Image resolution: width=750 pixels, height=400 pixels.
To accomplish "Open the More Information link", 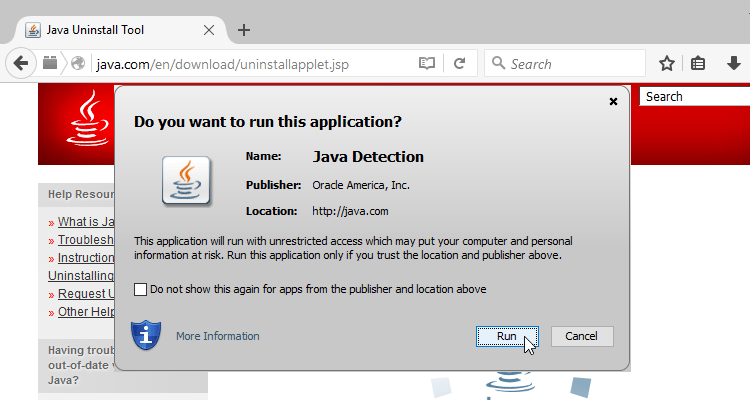I will [x=218, y=336].
